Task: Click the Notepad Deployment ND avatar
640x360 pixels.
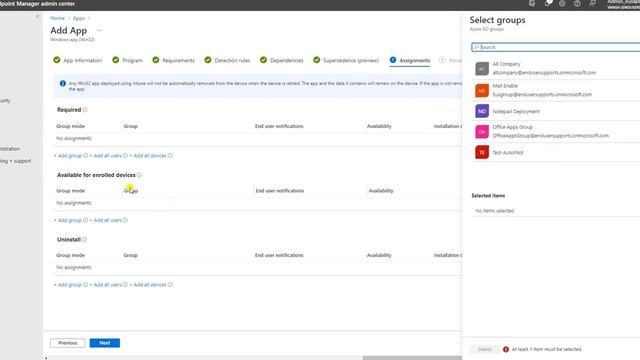Action: coord(482,111)
